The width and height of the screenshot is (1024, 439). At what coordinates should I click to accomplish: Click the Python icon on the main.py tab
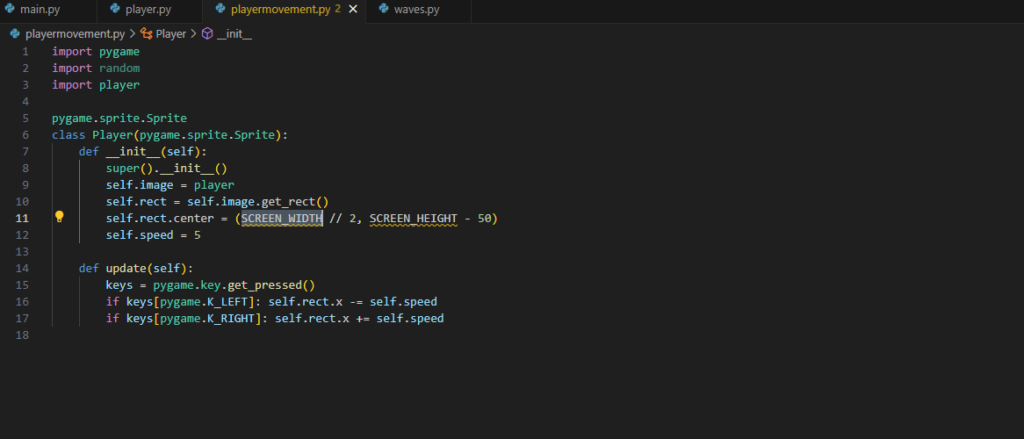pyautogui.click(x=10, y=10)
